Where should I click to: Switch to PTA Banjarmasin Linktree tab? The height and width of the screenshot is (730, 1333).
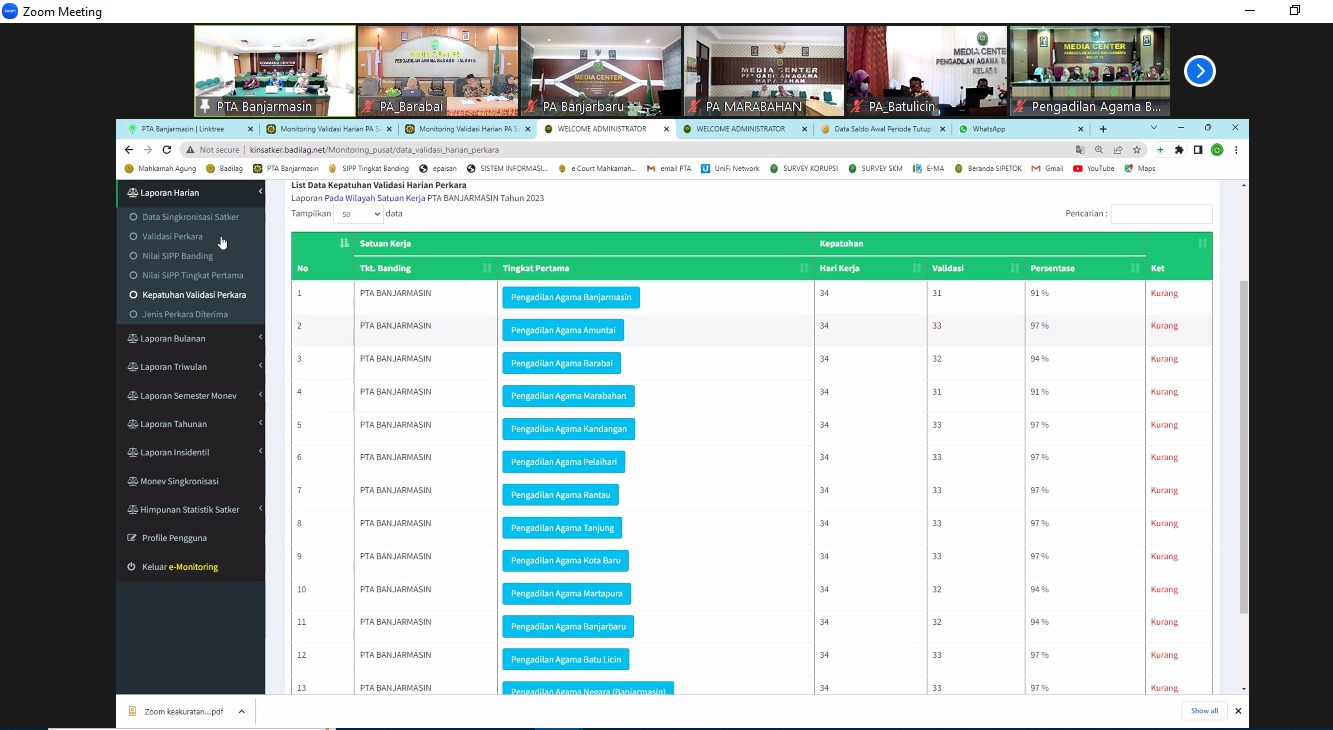pos(185,129)
